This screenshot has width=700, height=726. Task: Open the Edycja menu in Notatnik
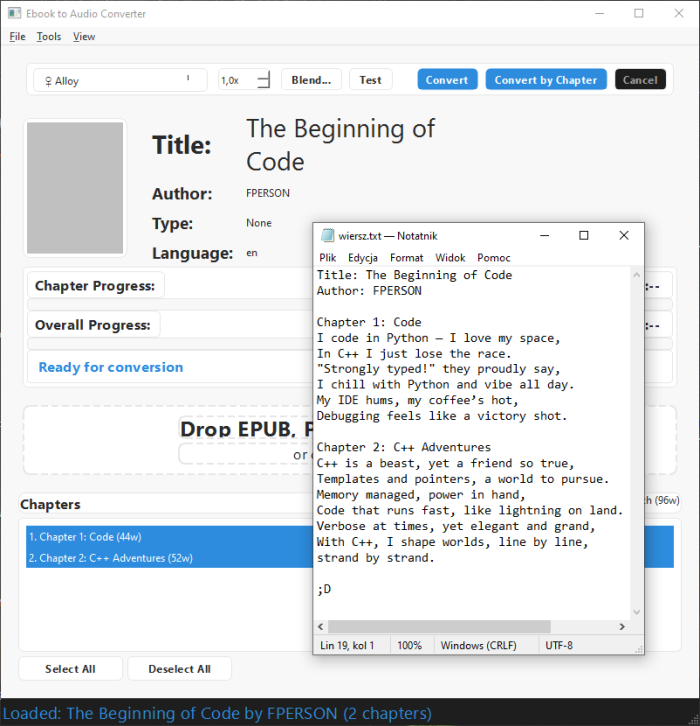pos(362,258)
